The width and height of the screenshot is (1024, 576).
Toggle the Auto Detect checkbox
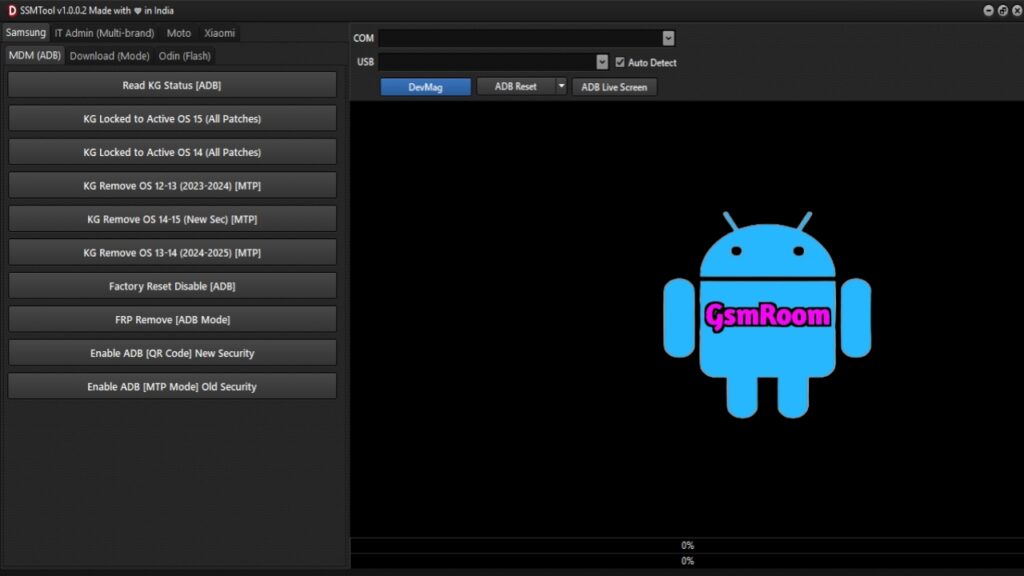(620, 62)
